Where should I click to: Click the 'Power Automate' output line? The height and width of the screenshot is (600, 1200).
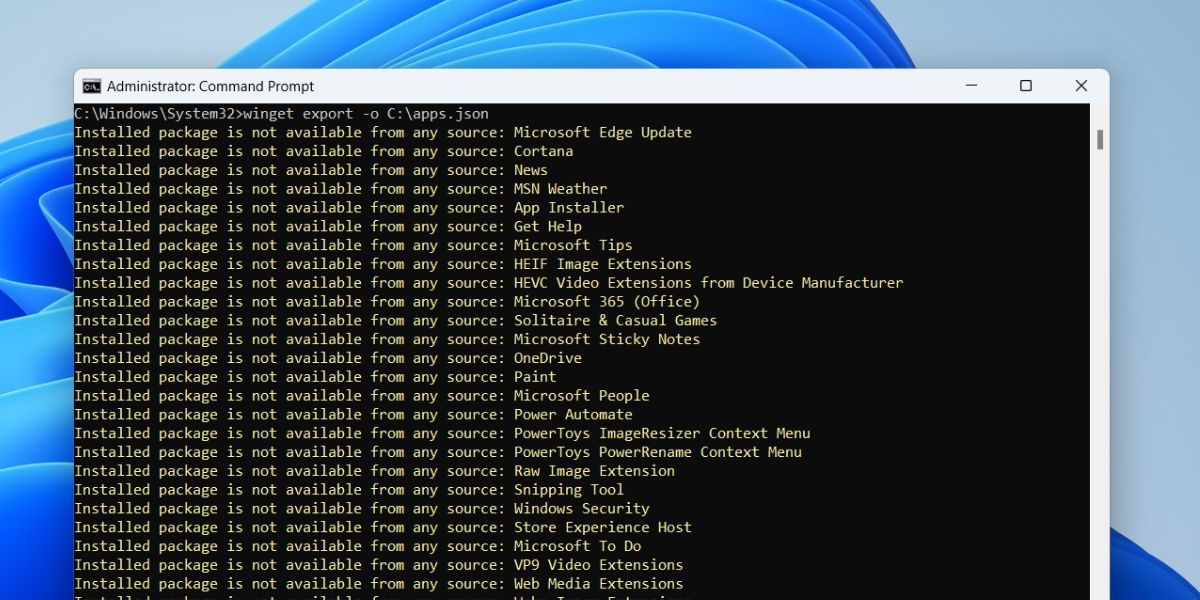click(573, 414)
